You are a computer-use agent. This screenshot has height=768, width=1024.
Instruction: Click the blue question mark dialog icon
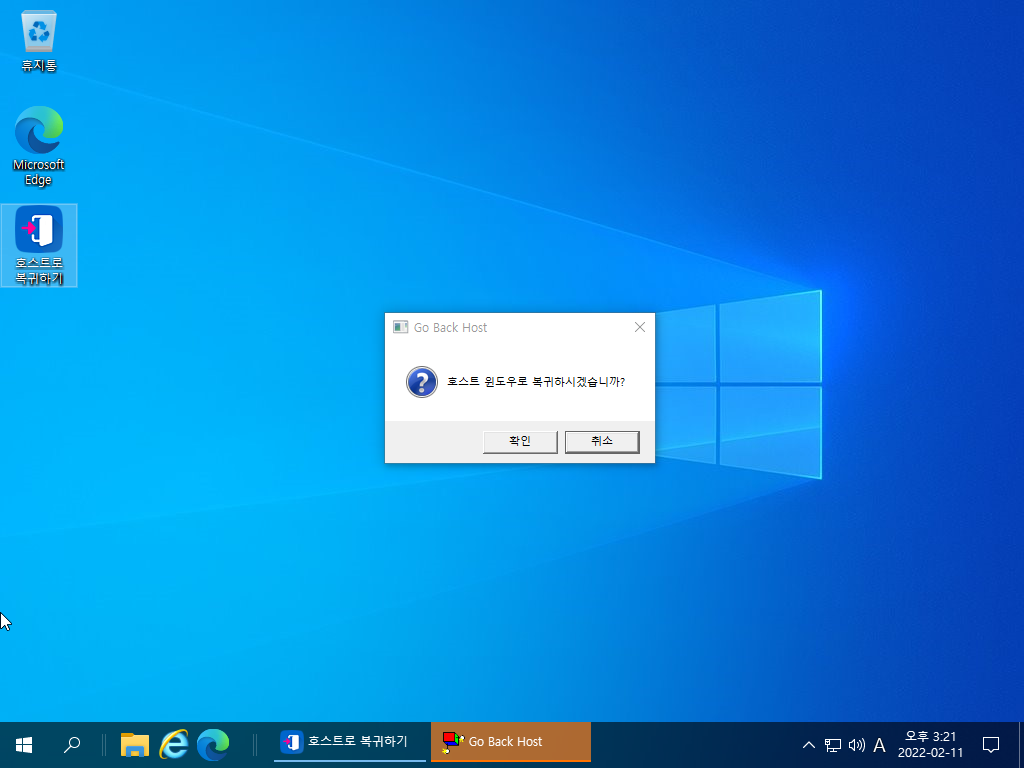click(x=422, y=382)
